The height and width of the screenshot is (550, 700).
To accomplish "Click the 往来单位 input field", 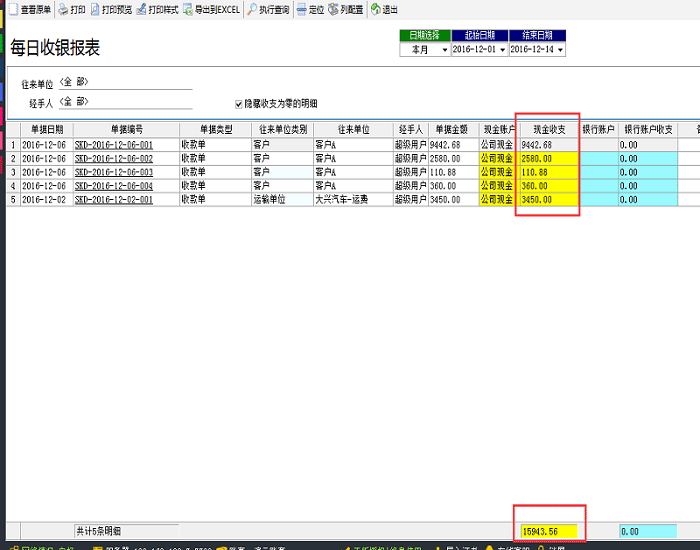I will tap(125, 82).
